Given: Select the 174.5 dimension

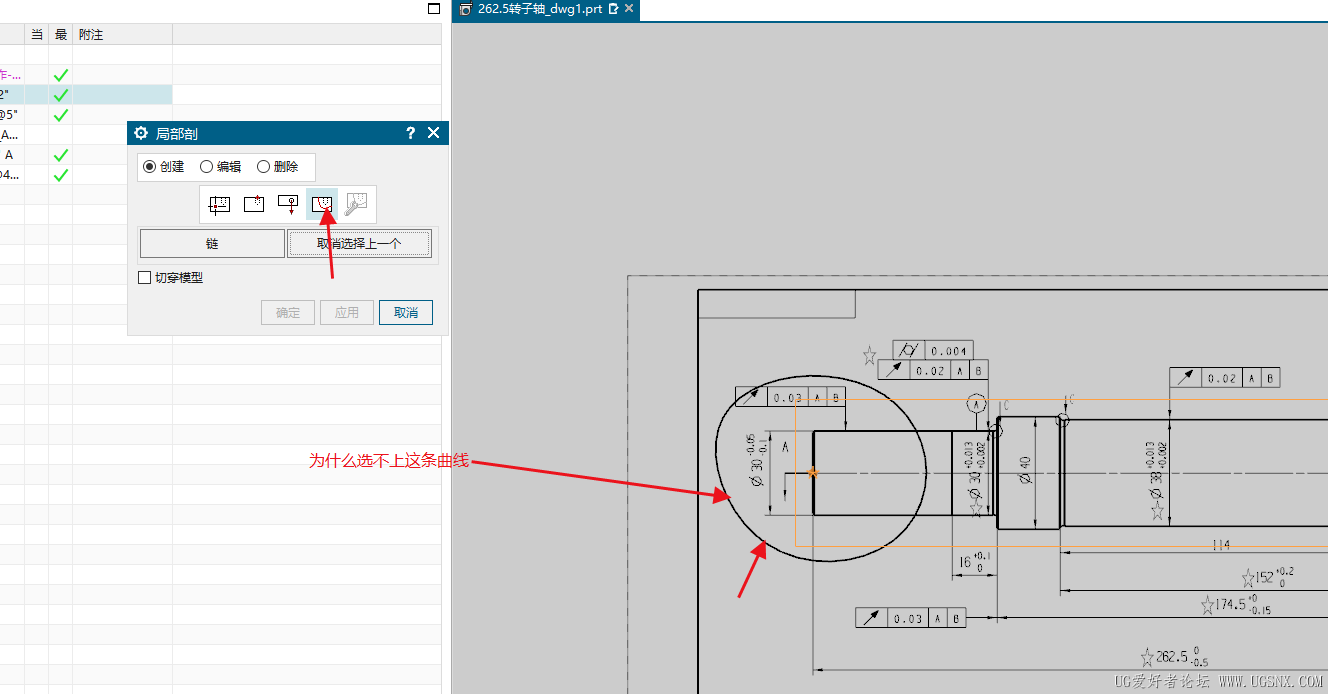Looking at the screenshot, I should pos(1243,605).
